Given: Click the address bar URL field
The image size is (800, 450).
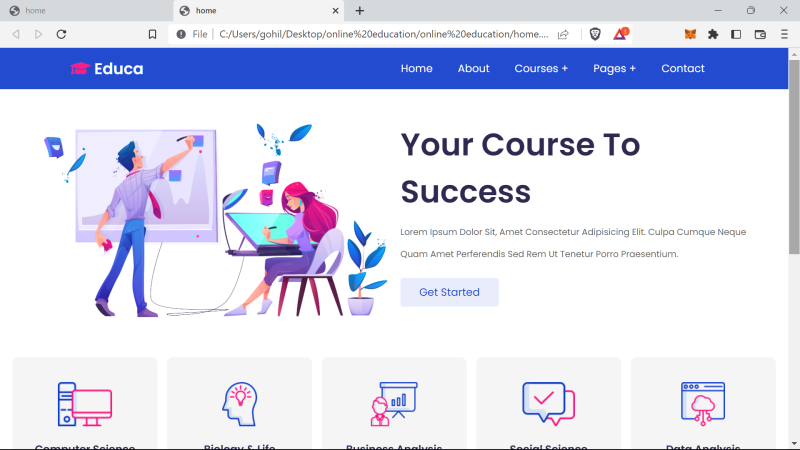Looking at the screenshot, I should coord(384,34).
